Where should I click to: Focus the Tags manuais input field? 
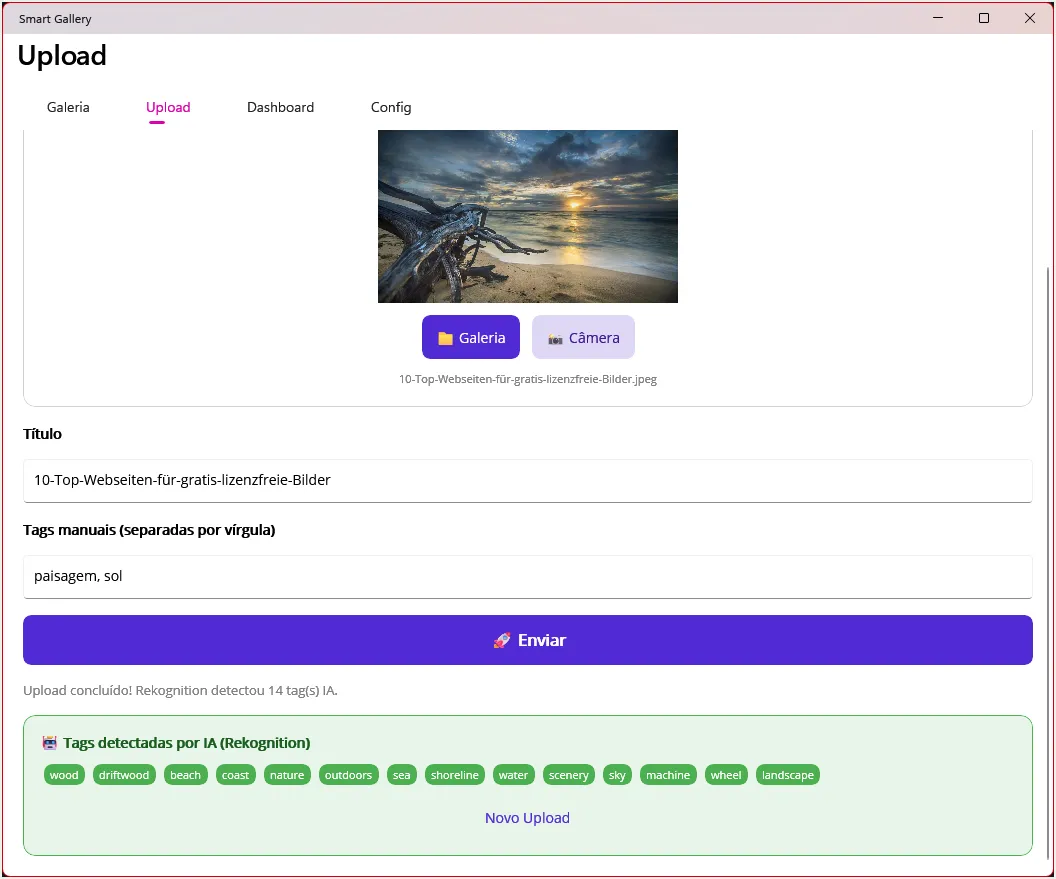[528, 577]
